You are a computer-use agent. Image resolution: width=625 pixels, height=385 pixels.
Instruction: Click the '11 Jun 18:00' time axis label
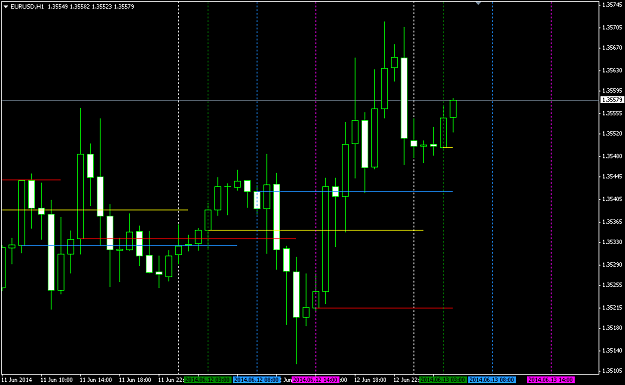(135, 380)
